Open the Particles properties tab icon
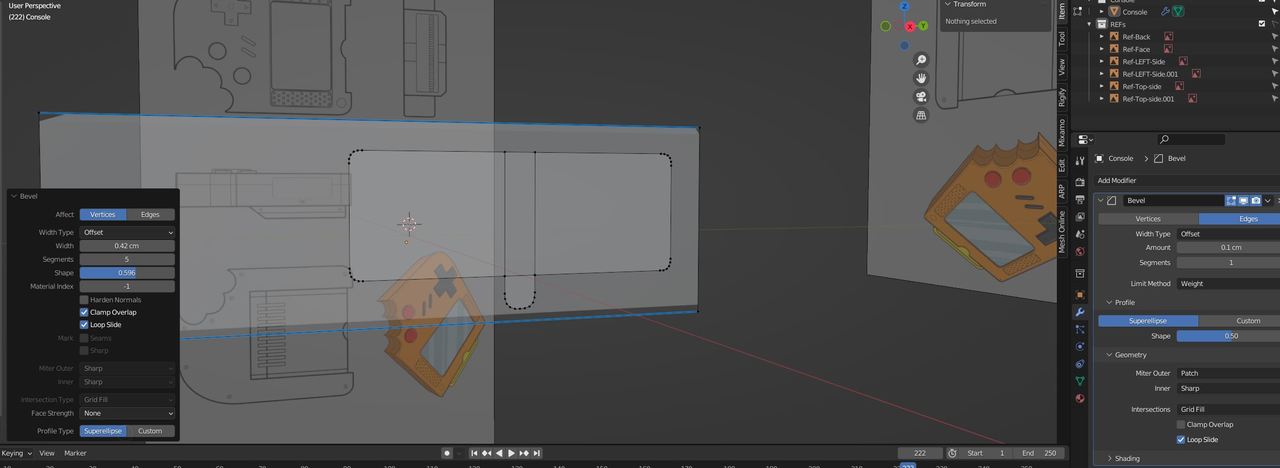 (1079, 329)
